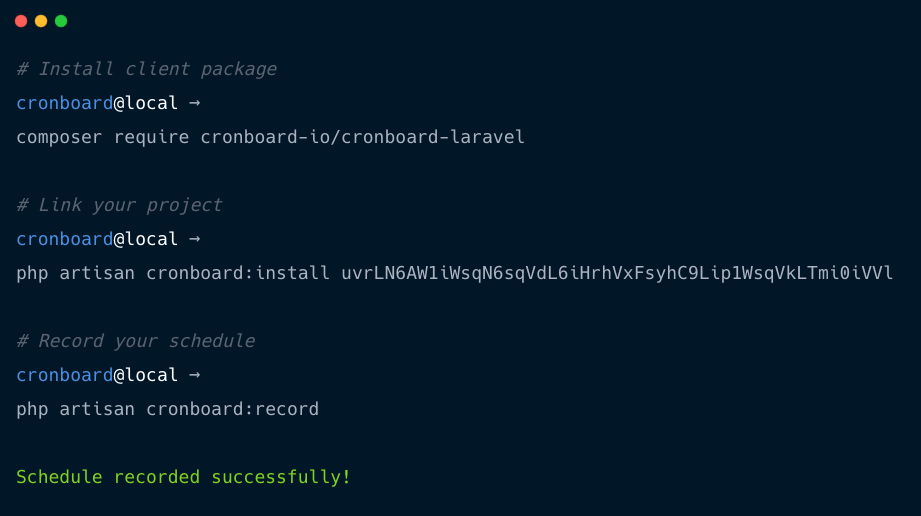The height and width of the screenshot is (516, 921).
Task: Click the red close window button
Action: pyautogui.click(x=21, y=21)
